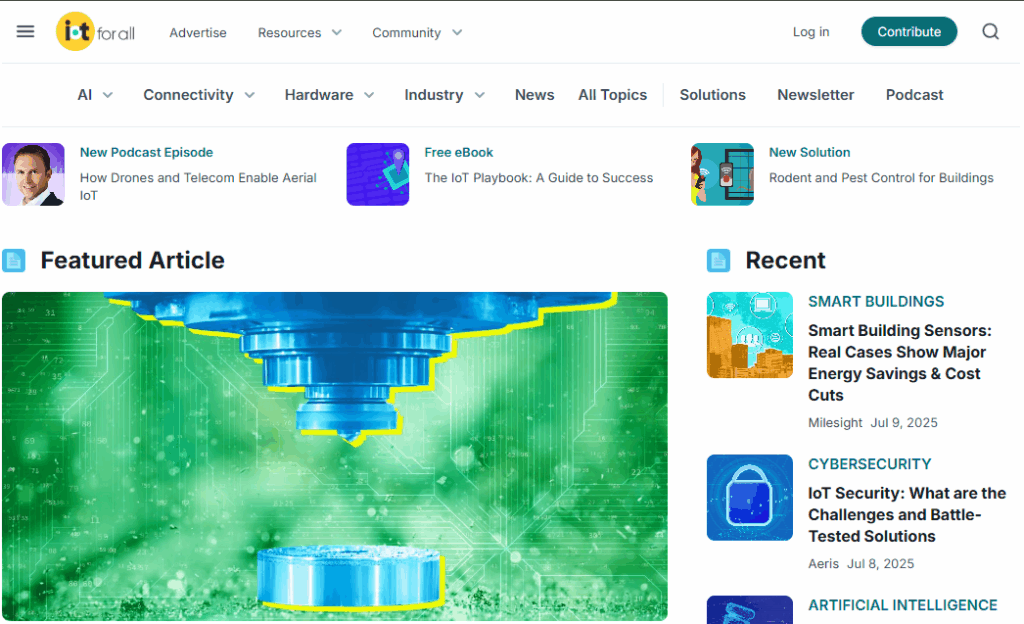Expand the Industry menu
The image size is (1024, 624).
coord(445,95)
